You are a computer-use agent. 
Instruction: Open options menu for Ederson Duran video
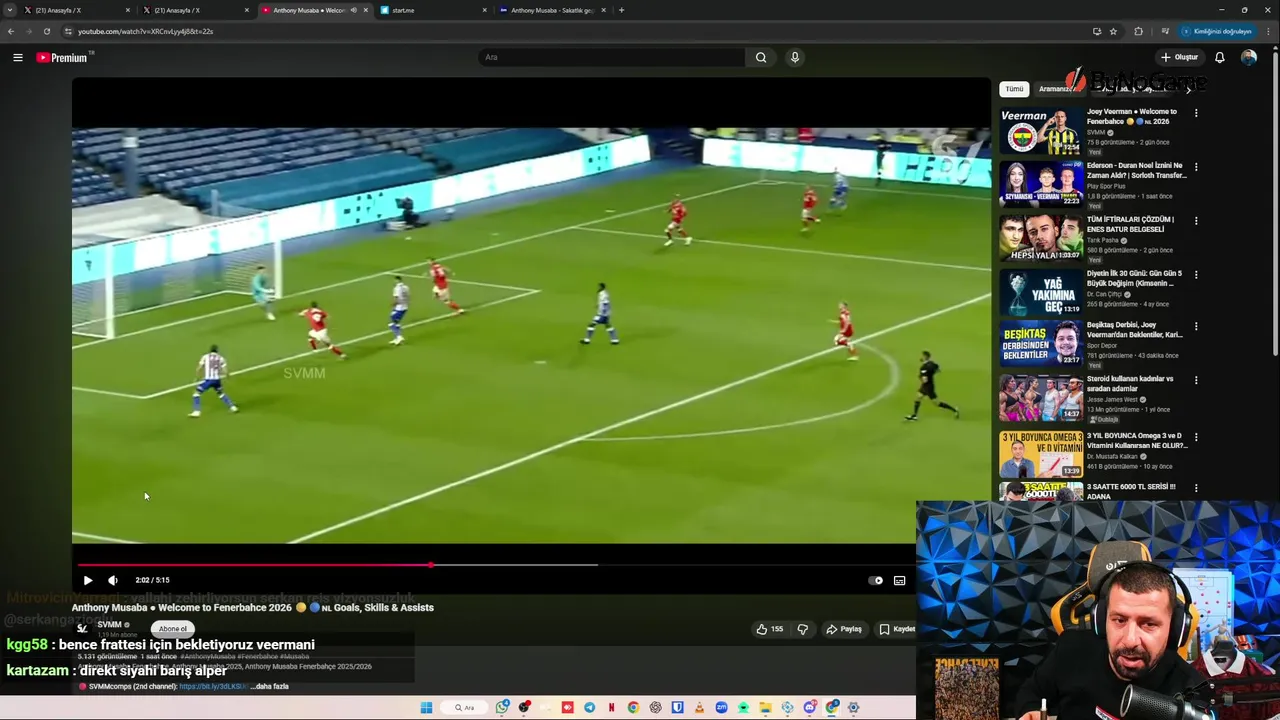click(x=1196, y=167)
